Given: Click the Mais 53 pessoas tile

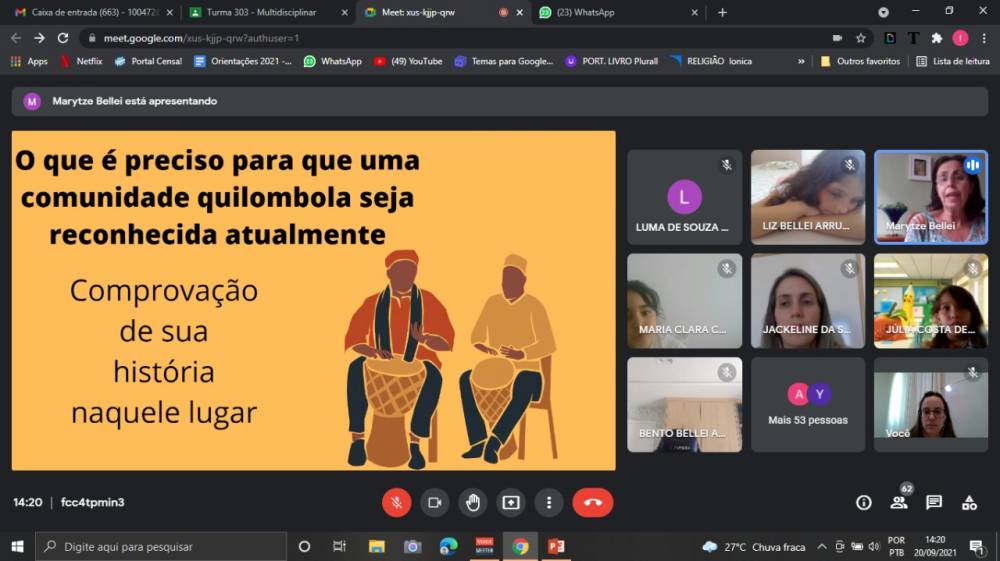Looking at the screenshot, I should coord(808,404).
